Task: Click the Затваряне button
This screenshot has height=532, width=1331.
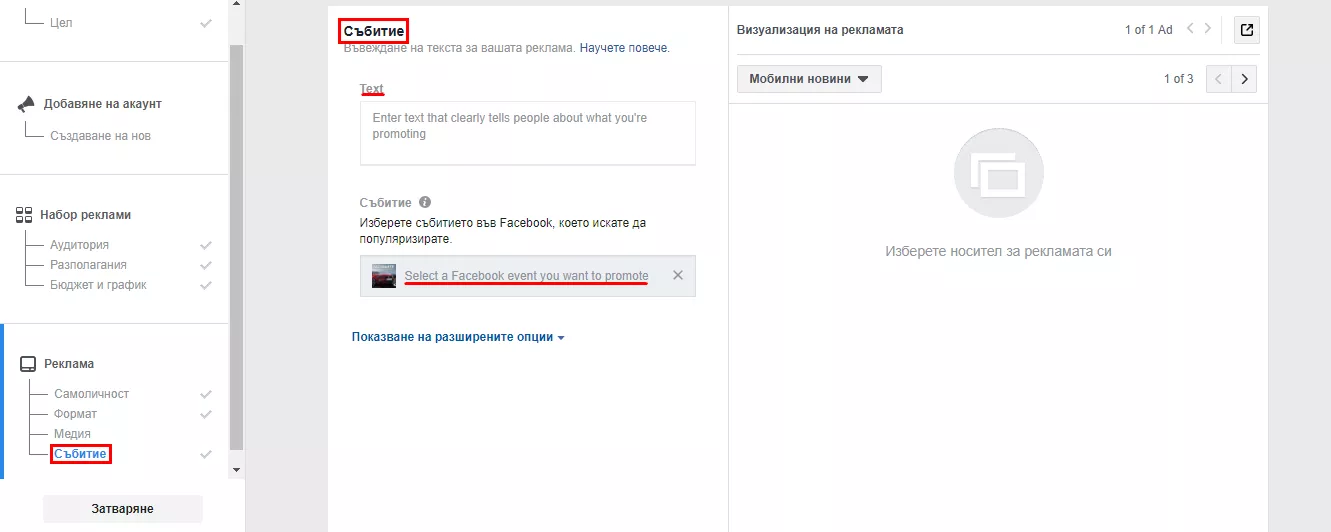Action: coord(123,509)
